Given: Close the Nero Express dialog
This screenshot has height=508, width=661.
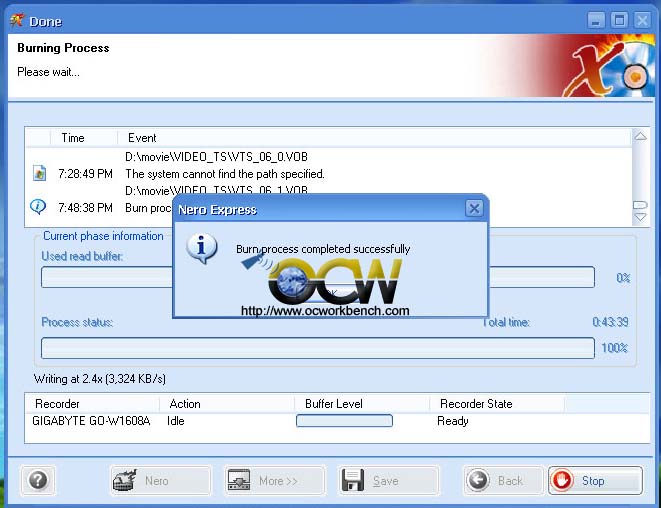Looking at the screenshot, I should pos(474,208).
